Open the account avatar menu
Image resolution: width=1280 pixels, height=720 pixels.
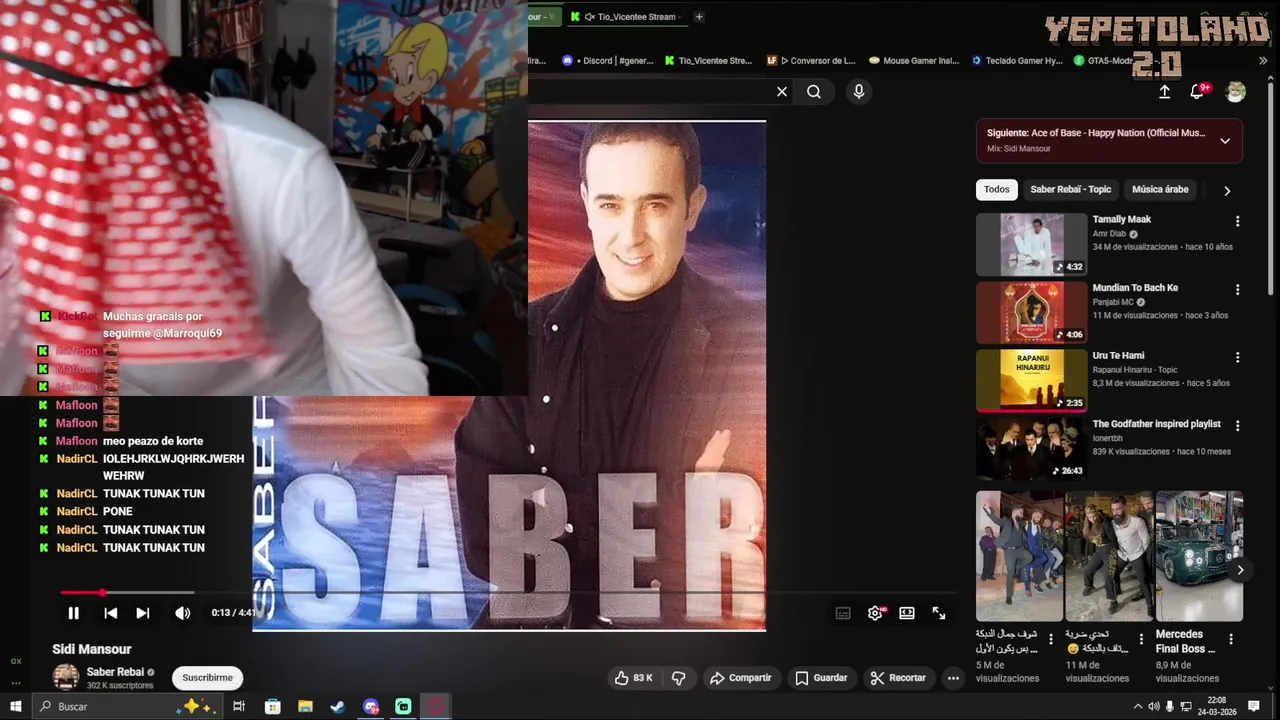[x=1236, y=92]
